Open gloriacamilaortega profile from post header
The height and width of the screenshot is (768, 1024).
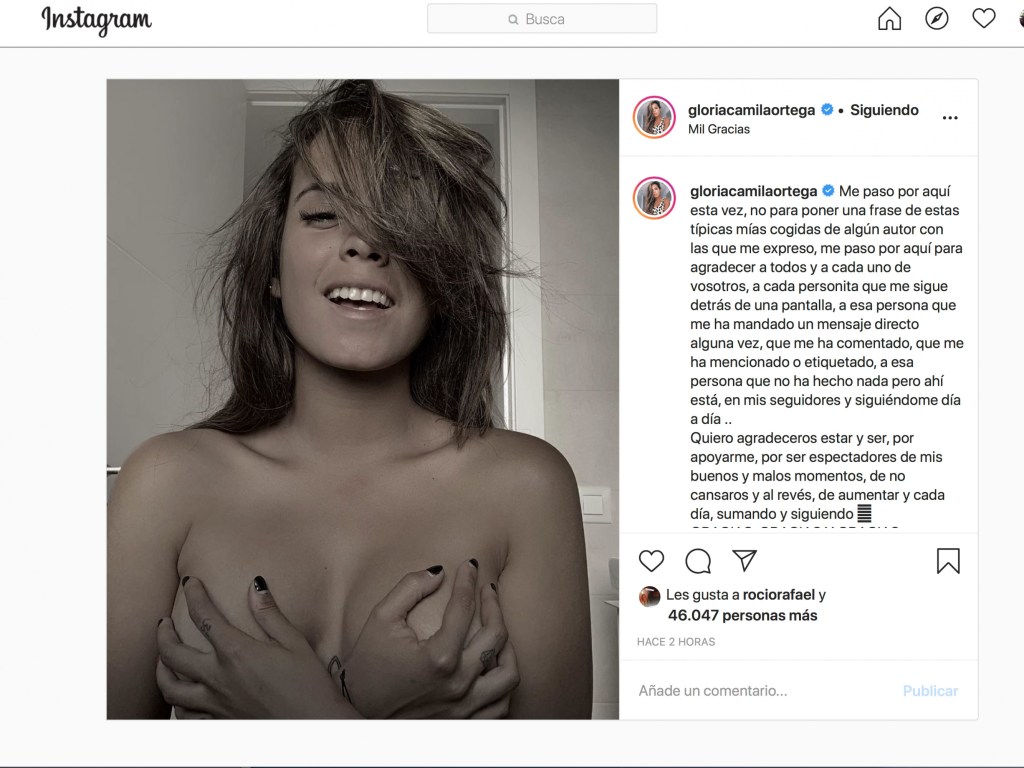[751, 110]
